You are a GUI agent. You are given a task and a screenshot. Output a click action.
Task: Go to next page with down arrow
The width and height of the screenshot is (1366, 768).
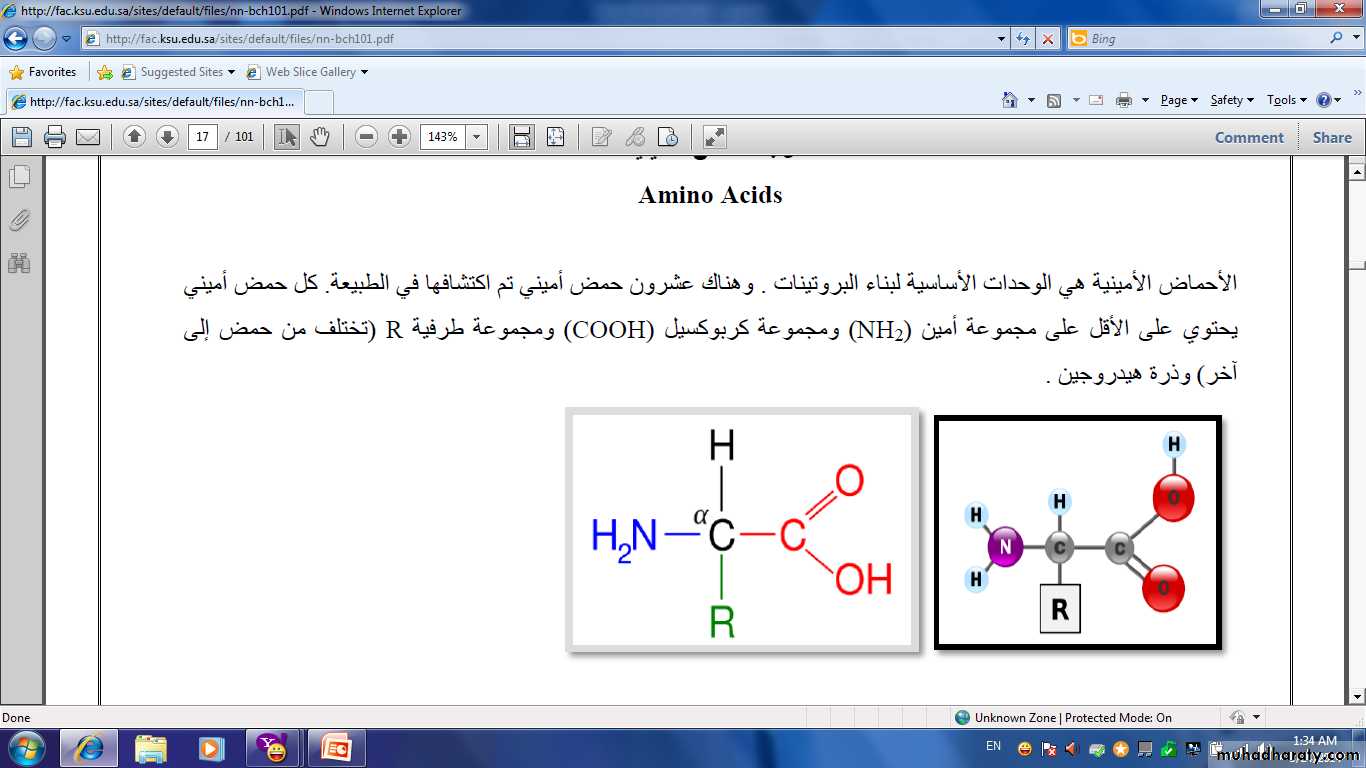coord(167,137)
